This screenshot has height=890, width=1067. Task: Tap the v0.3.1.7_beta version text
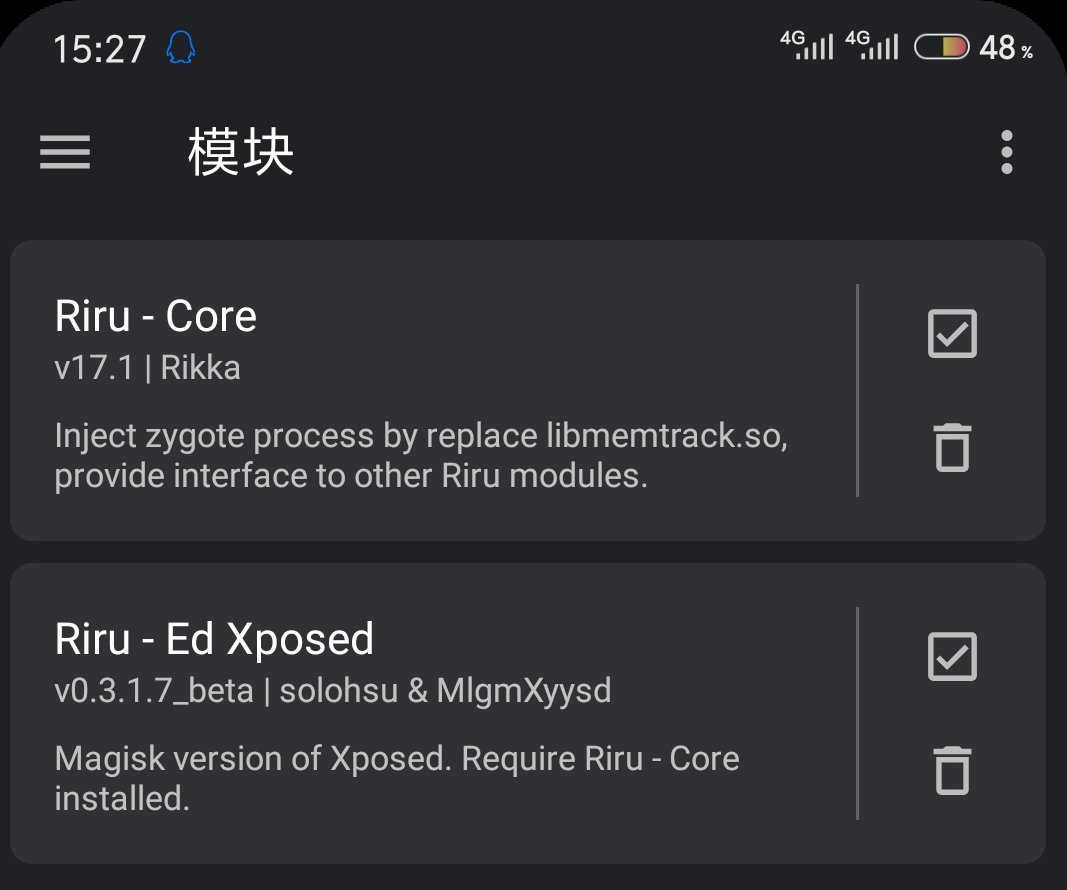(154, 691)
